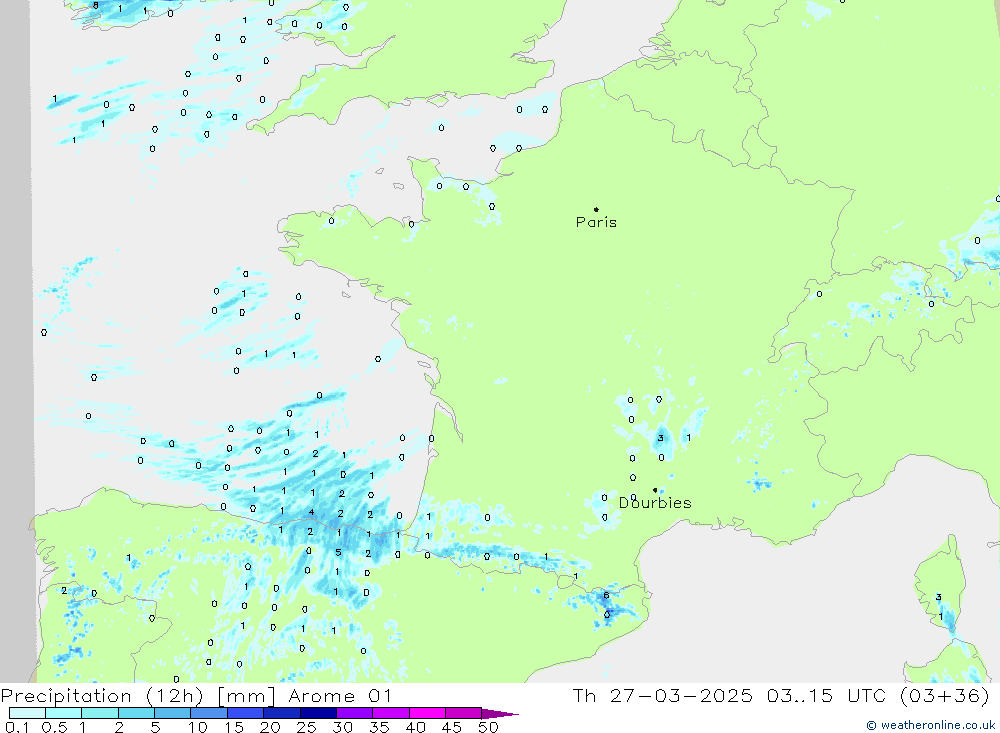Select the 25–30 mm navy legend swatch
This screenshot has width=1000, height=733.
[318, 713]
